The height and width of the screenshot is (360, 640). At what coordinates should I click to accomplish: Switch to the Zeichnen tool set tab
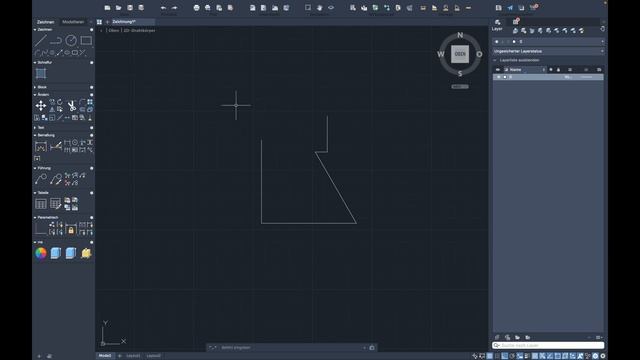[x=45, y=22]
